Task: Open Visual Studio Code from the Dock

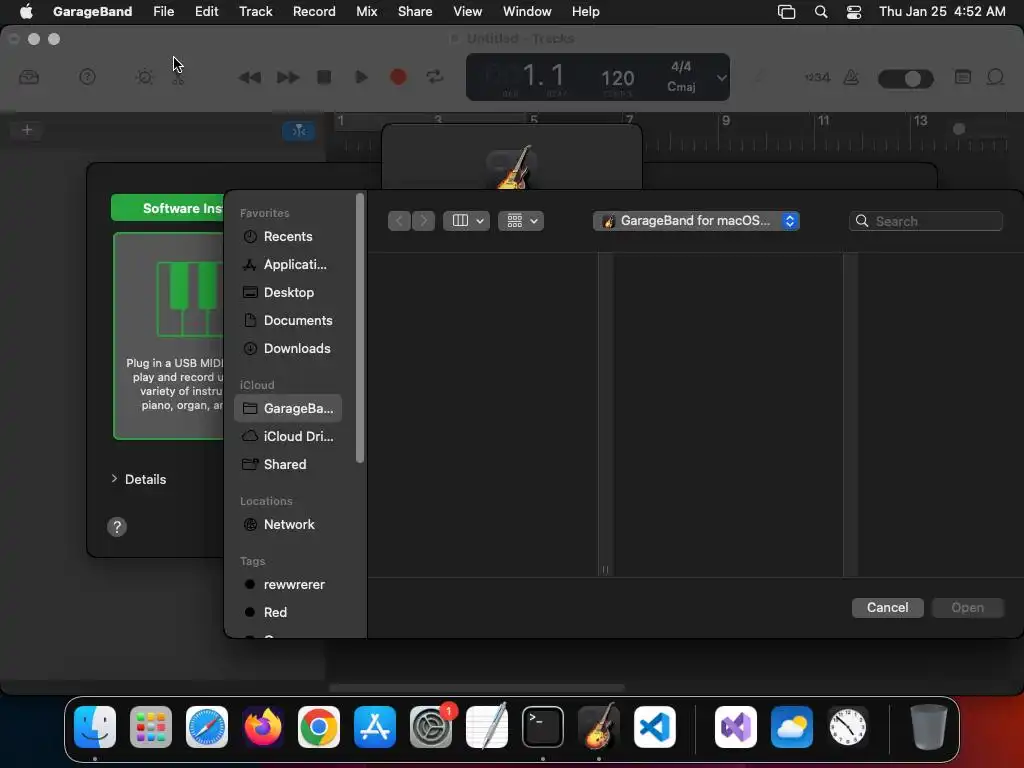Action: click(x=655, y=727)
